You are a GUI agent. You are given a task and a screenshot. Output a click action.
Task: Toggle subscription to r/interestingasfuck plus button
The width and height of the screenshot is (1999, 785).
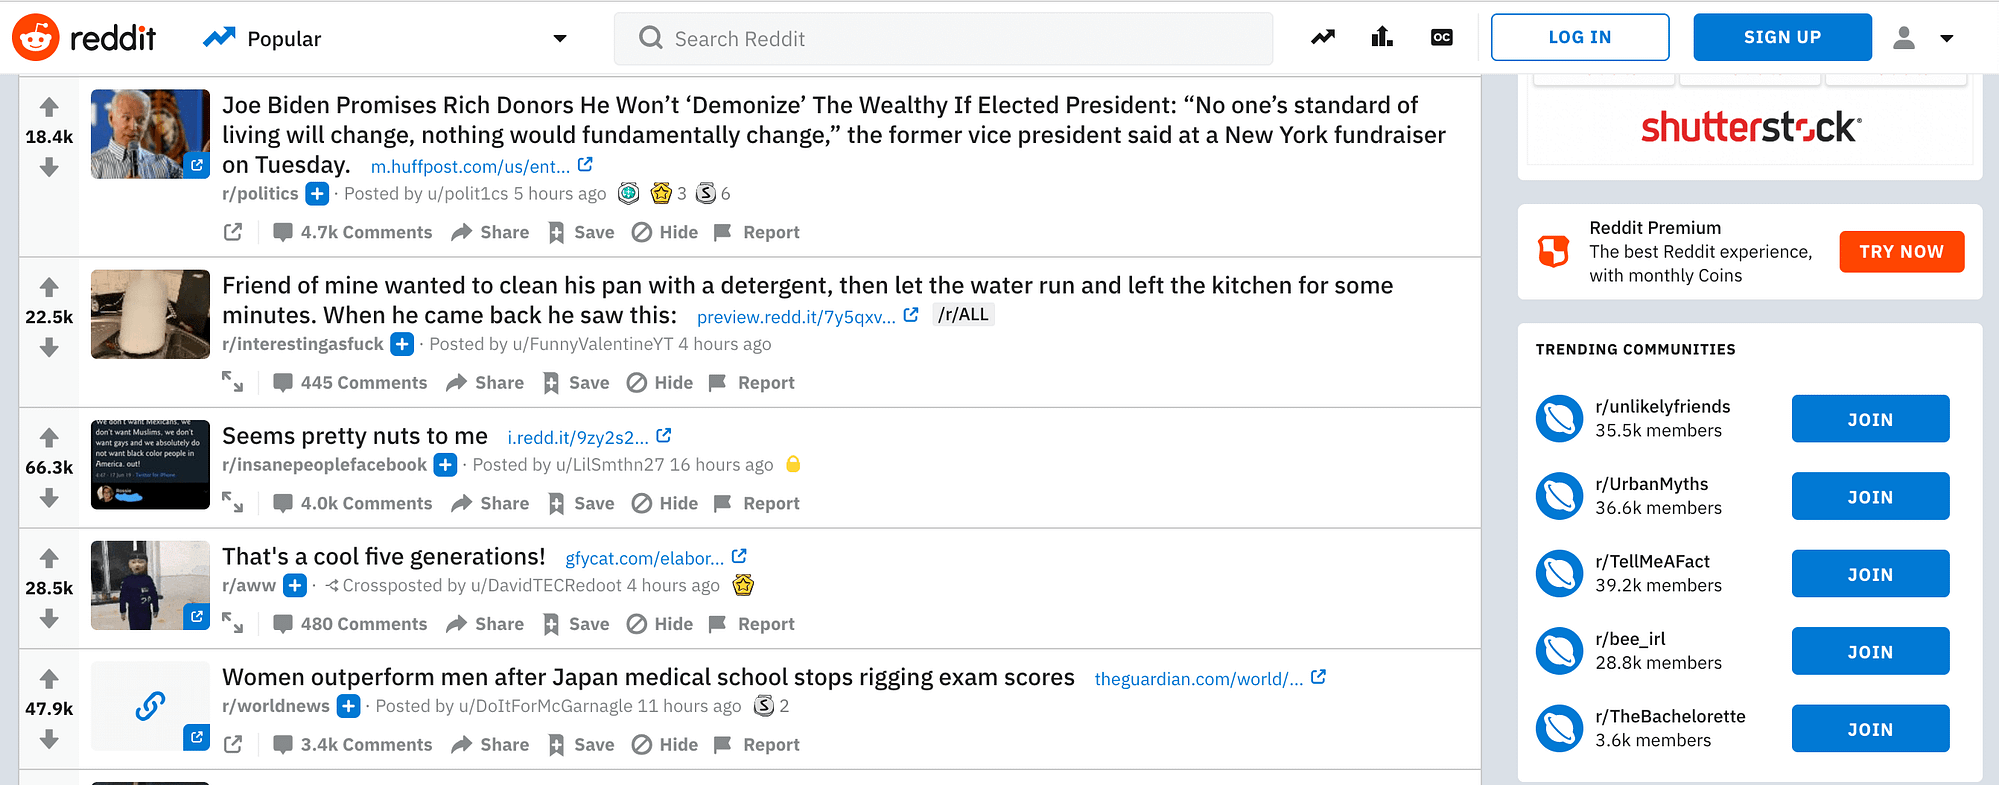click(402, 344)
